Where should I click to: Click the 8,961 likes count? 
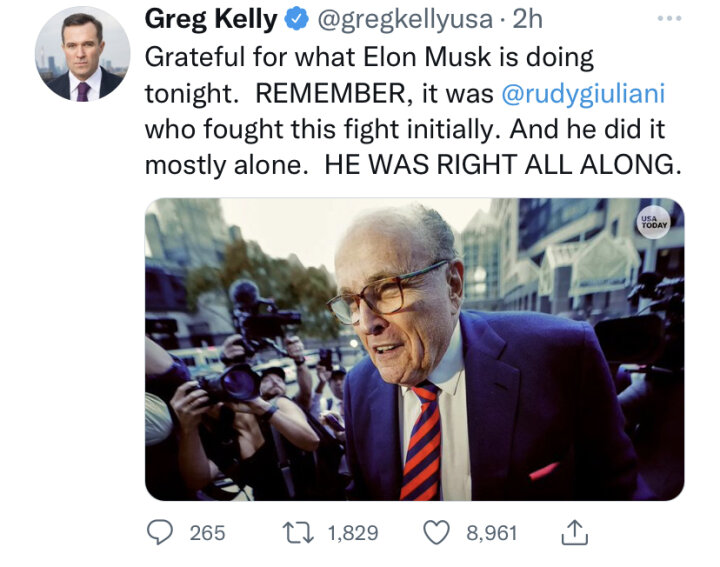[492, 533]
